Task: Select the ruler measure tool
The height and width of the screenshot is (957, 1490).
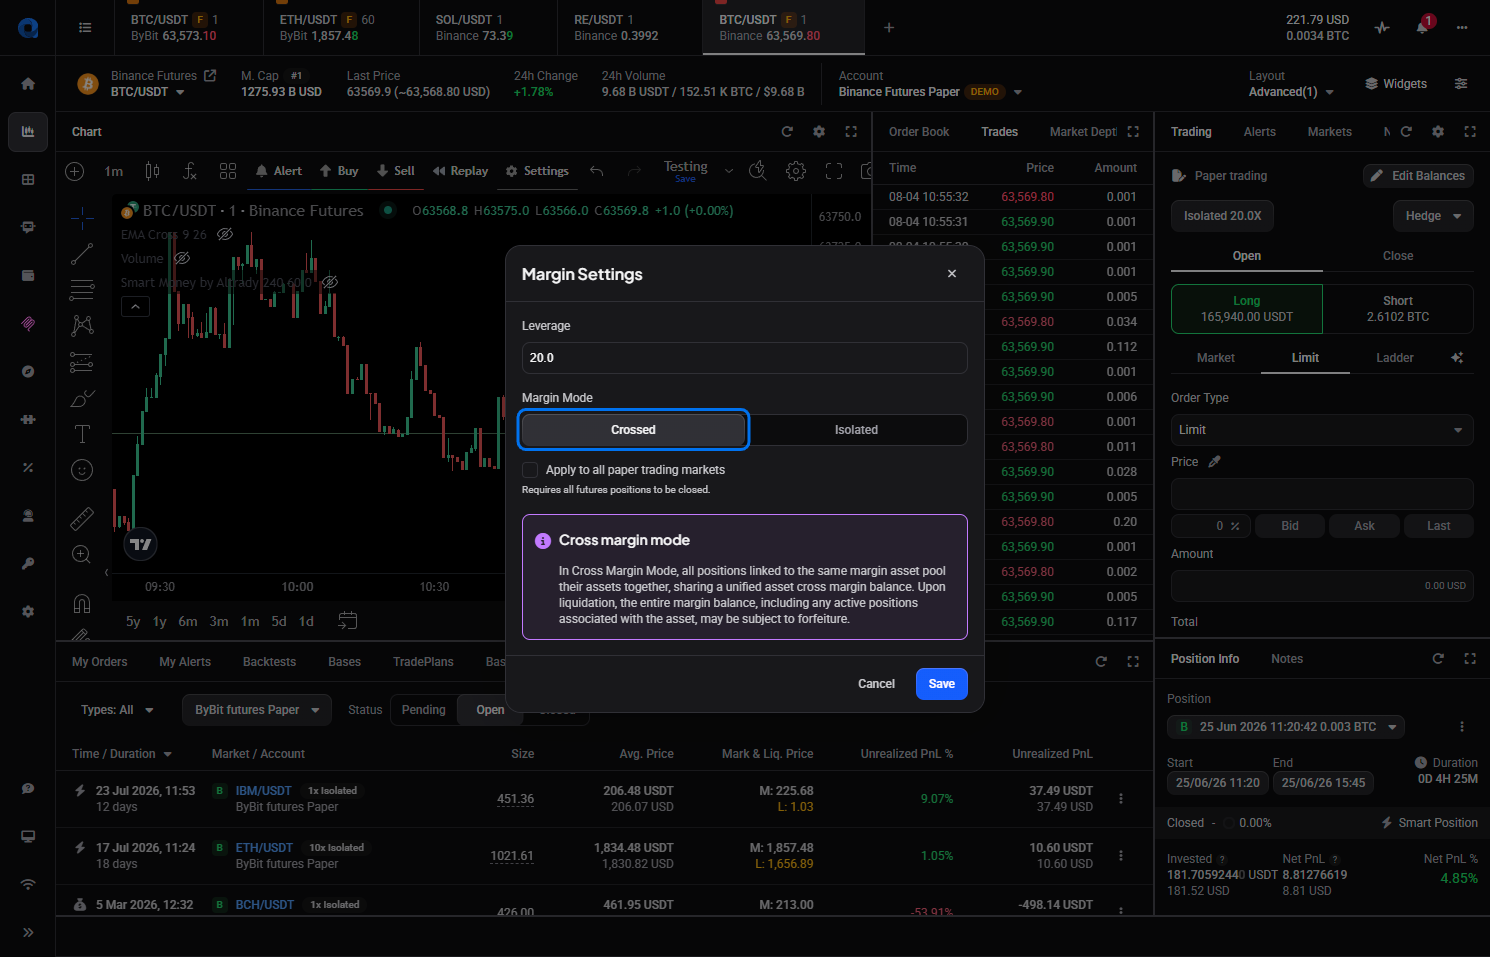Action: (82, 518)
